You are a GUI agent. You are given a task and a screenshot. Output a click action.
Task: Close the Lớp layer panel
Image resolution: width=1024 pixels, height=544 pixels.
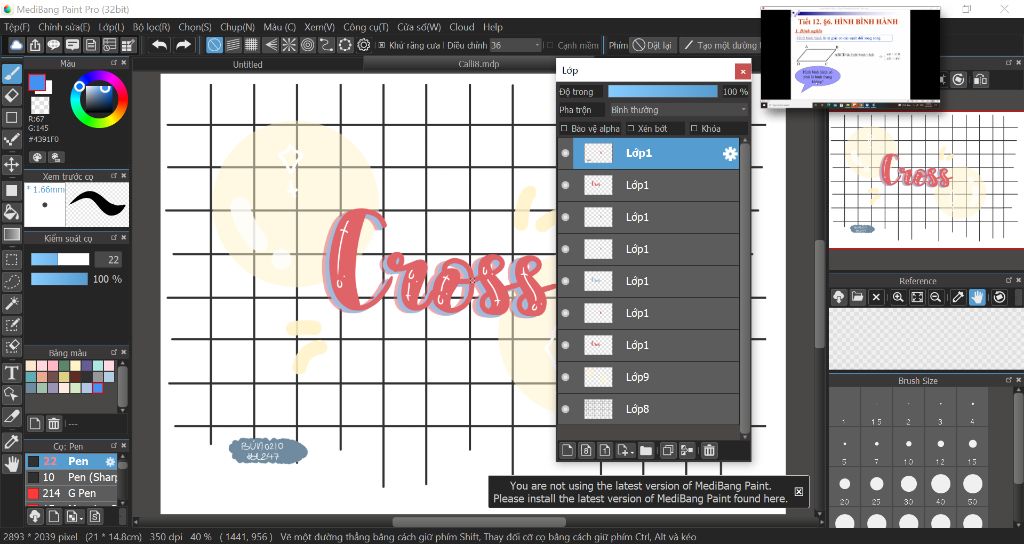pos(743,71)
